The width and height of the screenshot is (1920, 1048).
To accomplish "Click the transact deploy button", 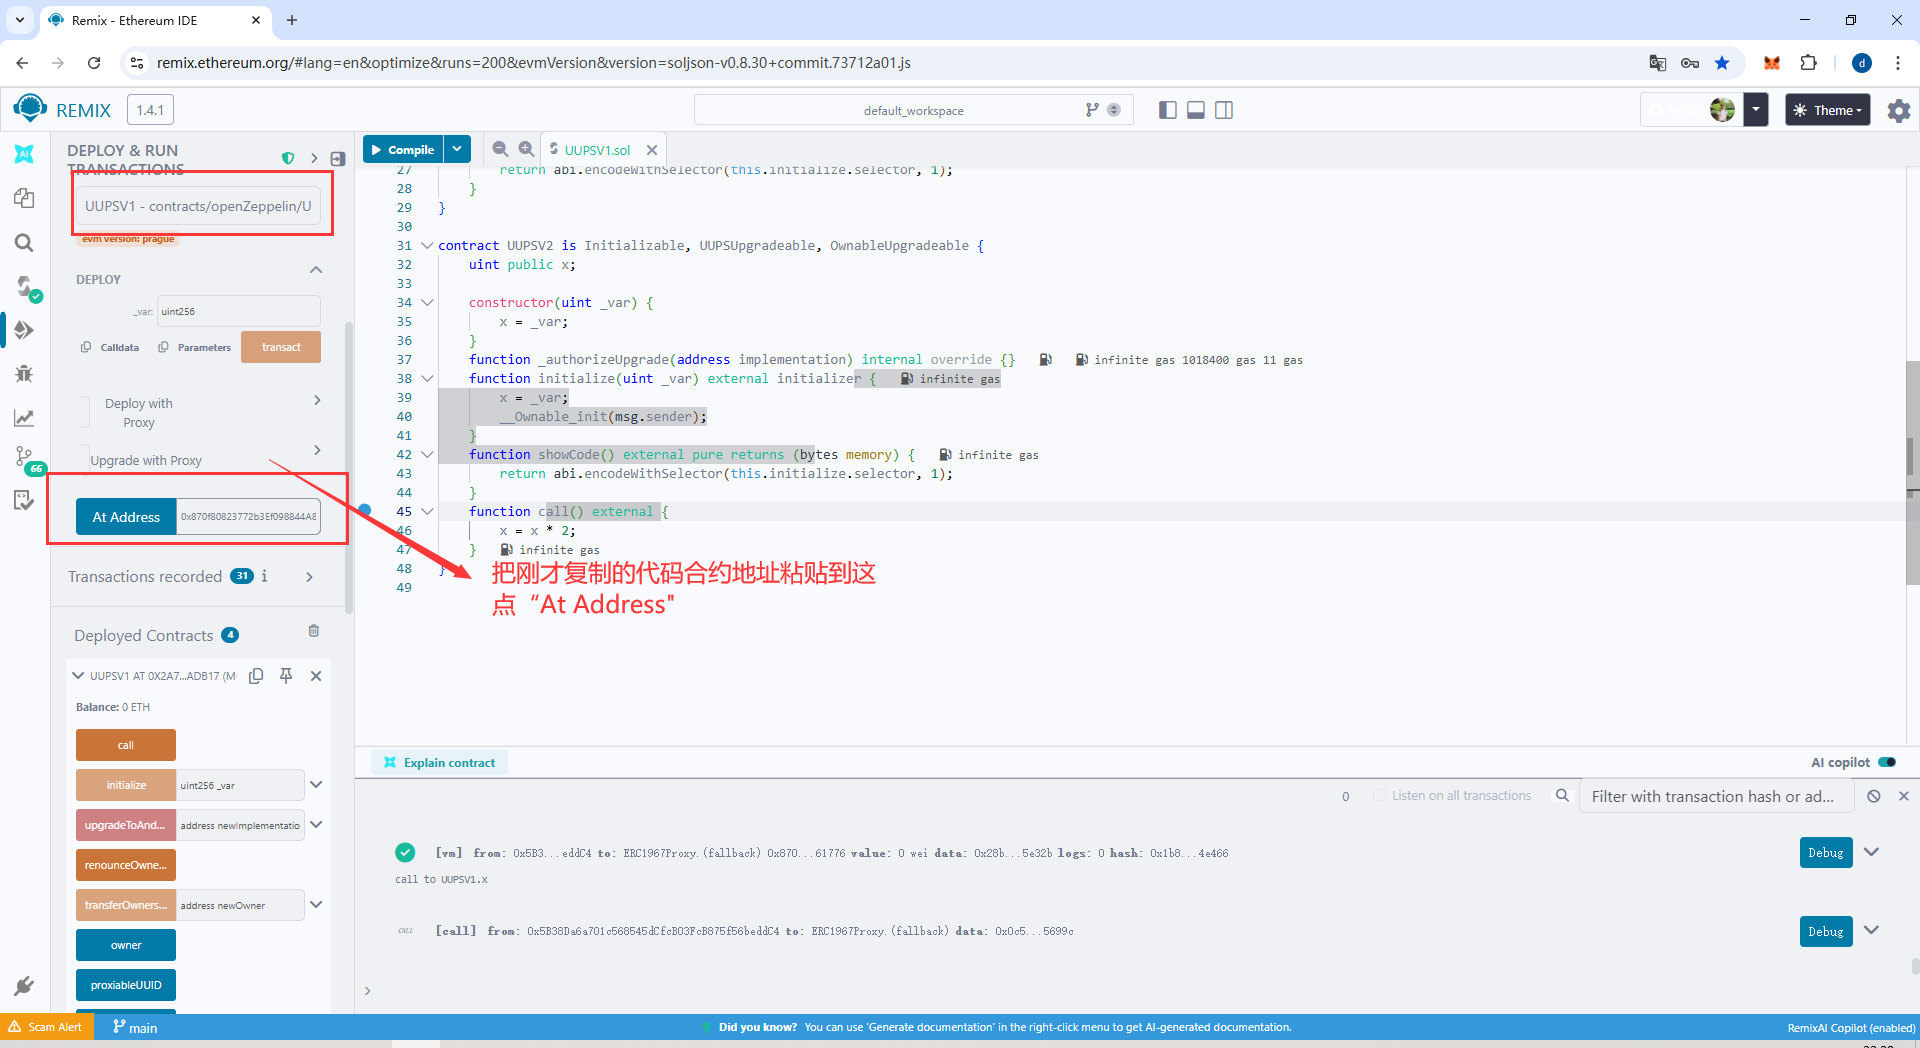I will click(281, 347).
